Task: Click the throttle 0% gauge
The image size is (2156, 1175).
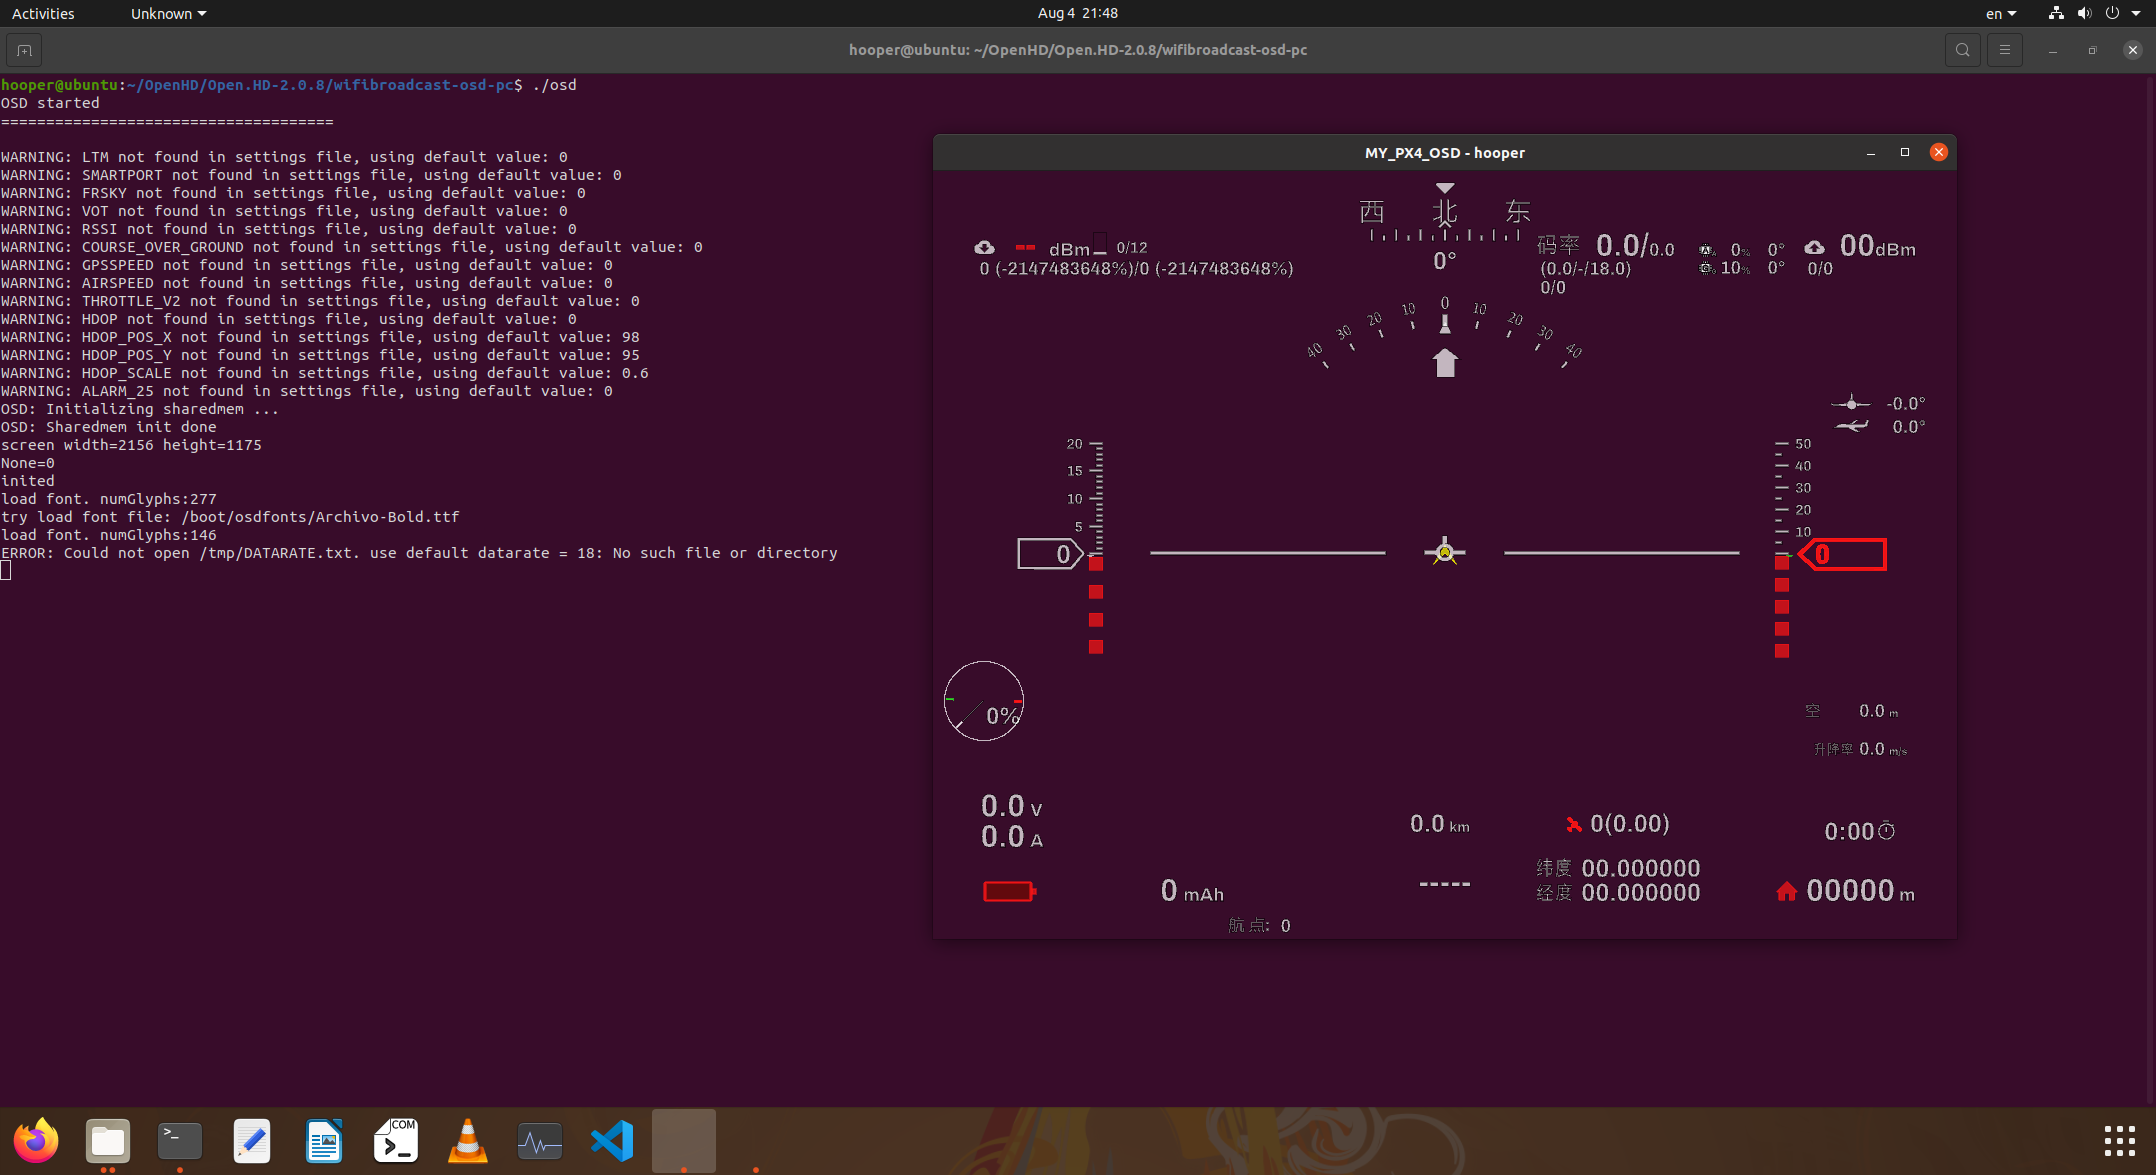Action: click(x=983, y=701)
